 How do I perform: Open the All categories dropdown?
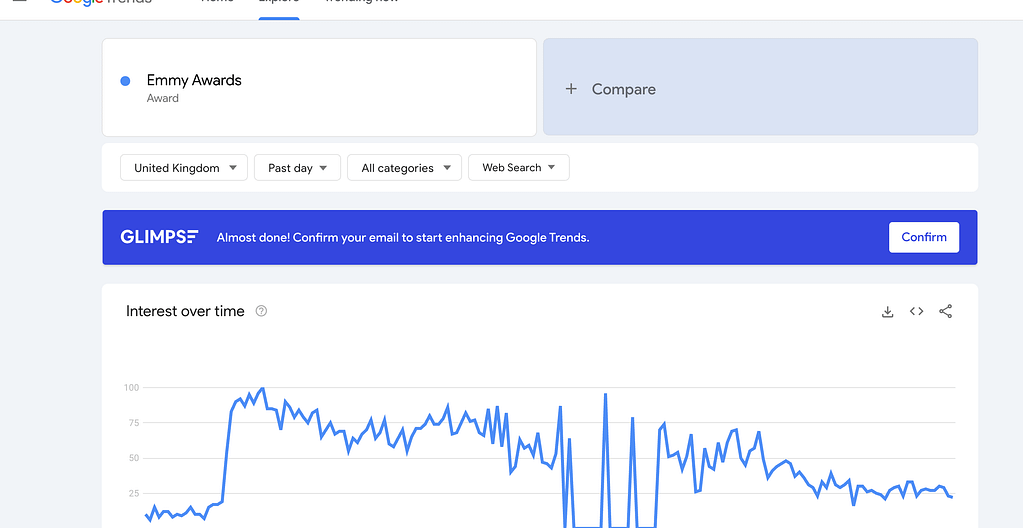pyautogui.click(x=405, y=168)
